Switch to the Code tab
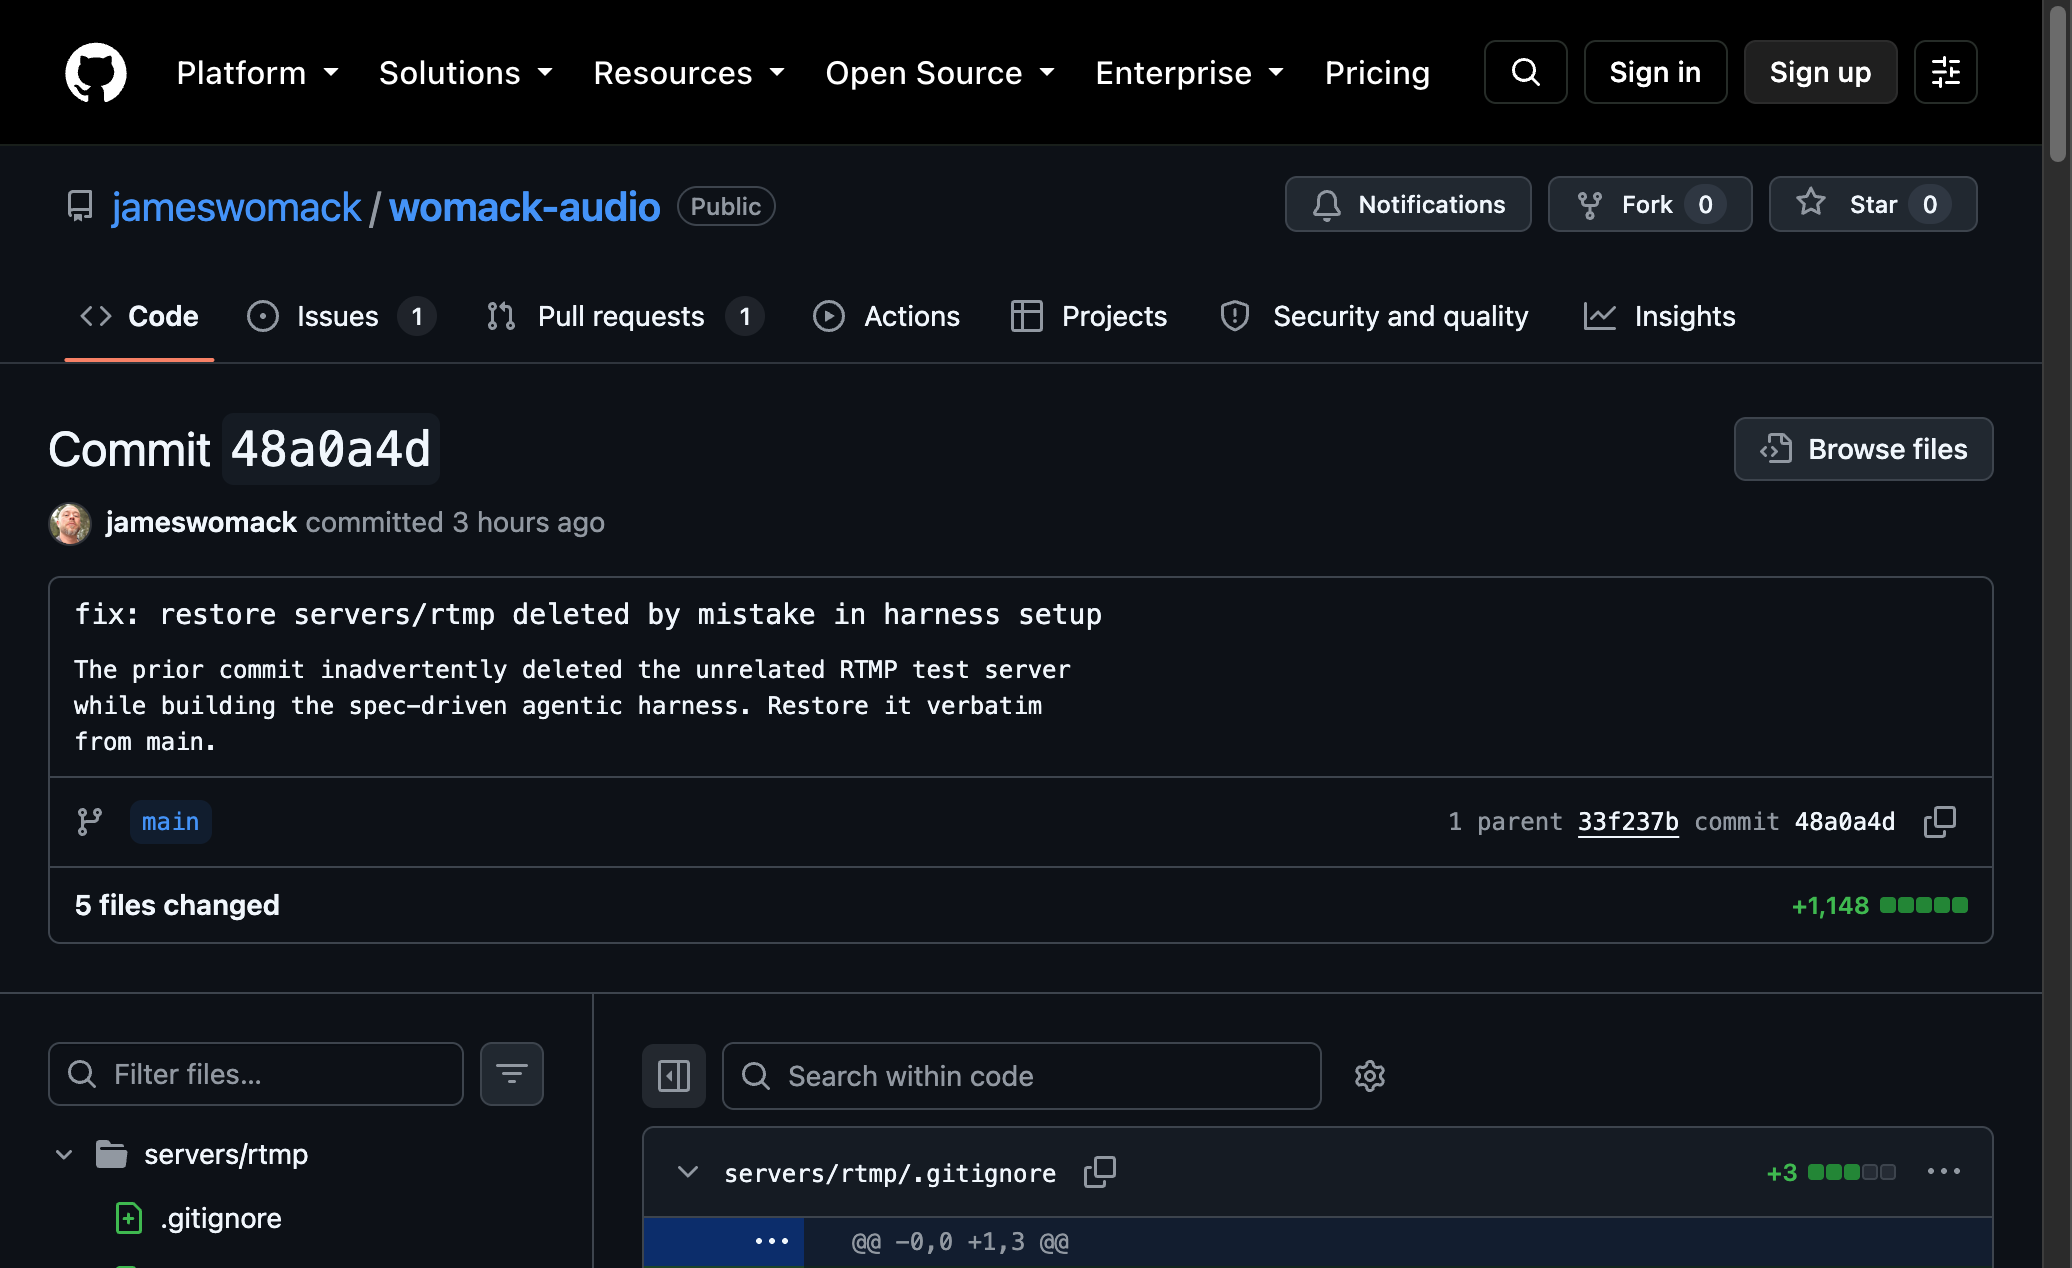Image resolution: width=2072 pixels, height=1268 pixels. [139, 316]
